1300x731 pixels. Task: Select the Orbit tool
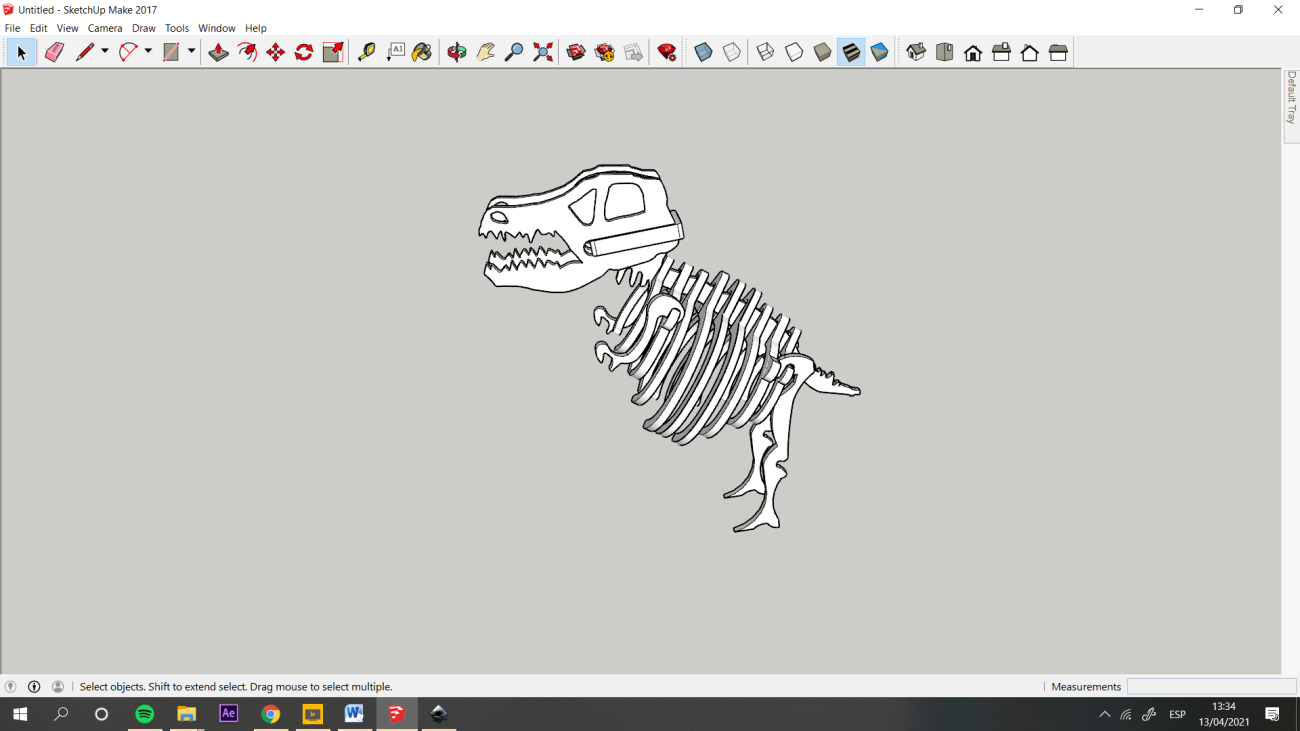457,53
